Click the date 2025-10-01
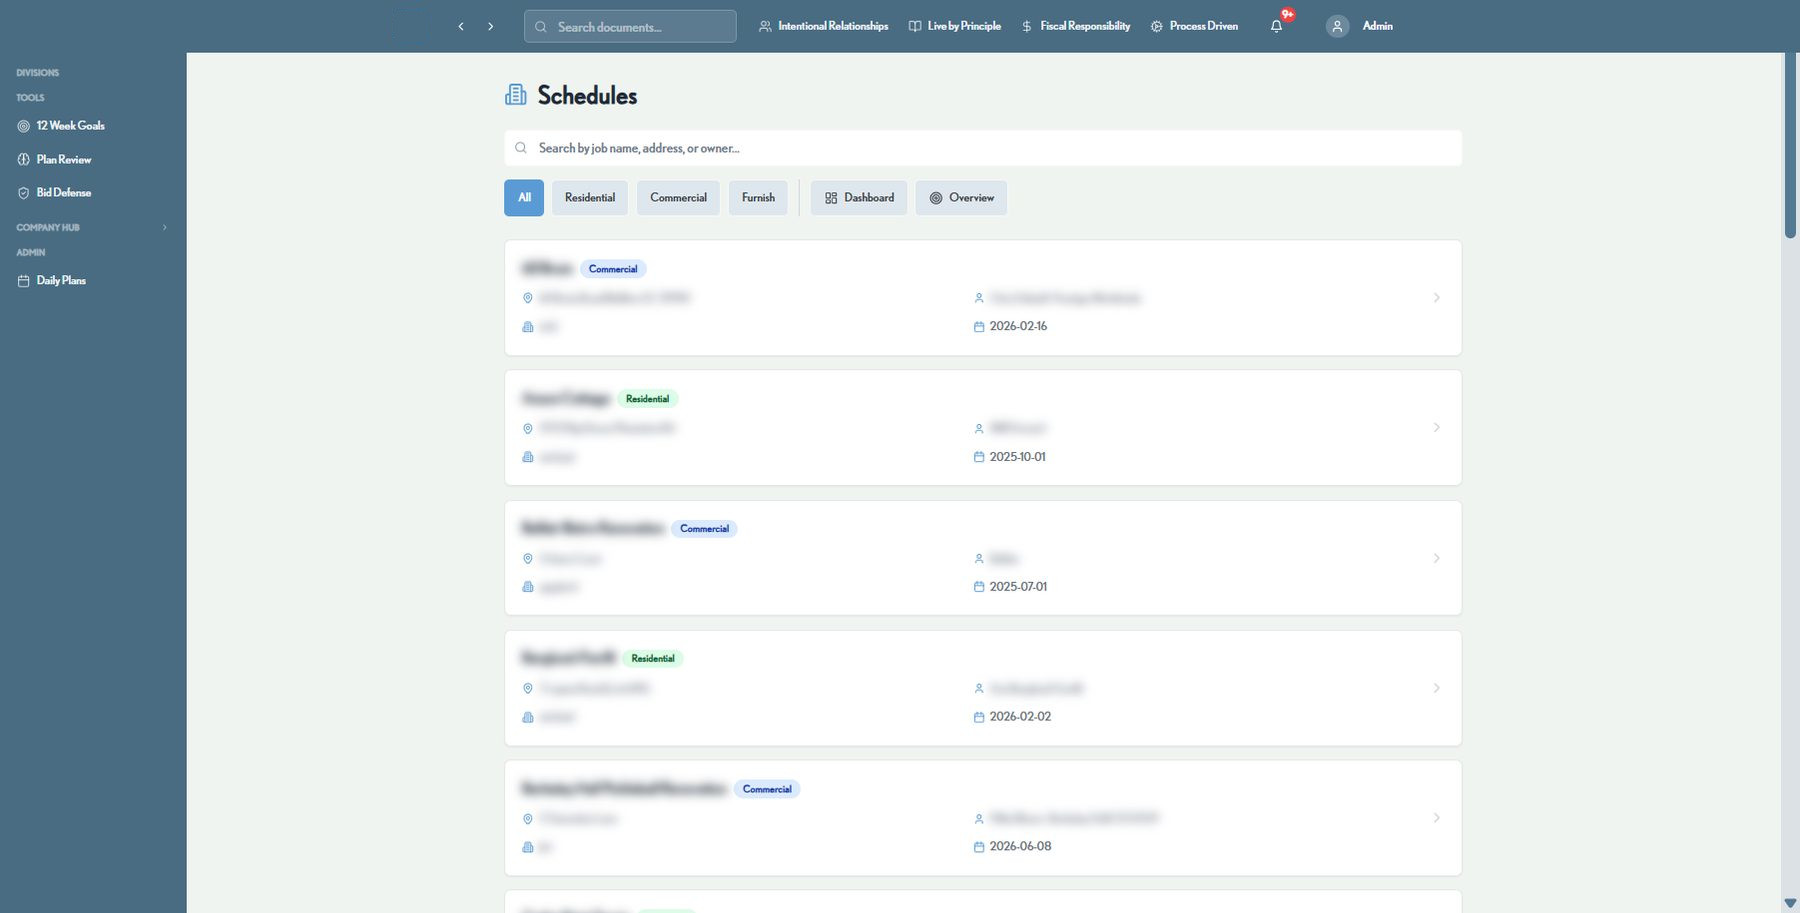 [x=1017, y=457]
